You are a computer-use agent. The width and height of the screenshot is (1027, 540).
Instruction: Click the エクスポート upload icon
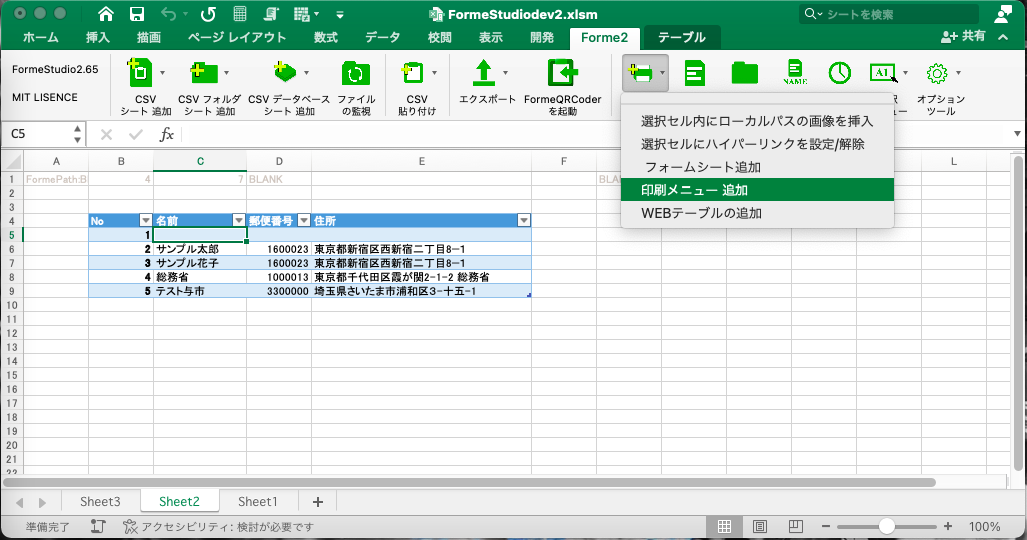(x=483, y=73)
